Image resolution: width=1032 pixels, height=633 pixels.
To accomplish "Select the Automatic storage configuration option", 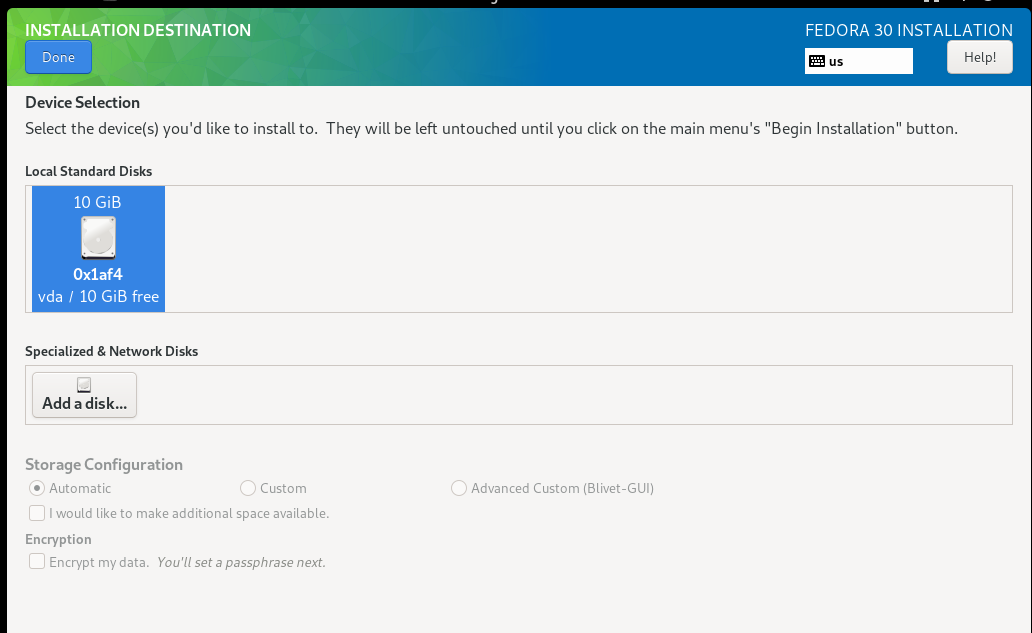I will tap(38, 488).
